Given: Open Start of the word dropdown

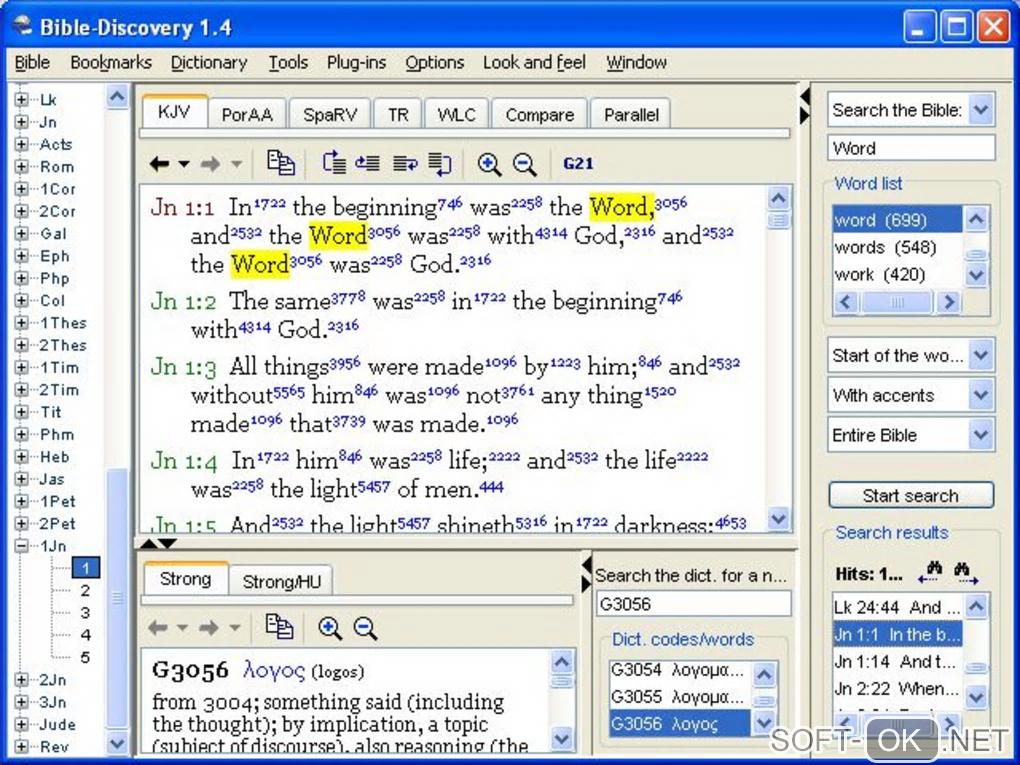Looking at the screenshot, I should pyautogui.click(x=981, y=355).
